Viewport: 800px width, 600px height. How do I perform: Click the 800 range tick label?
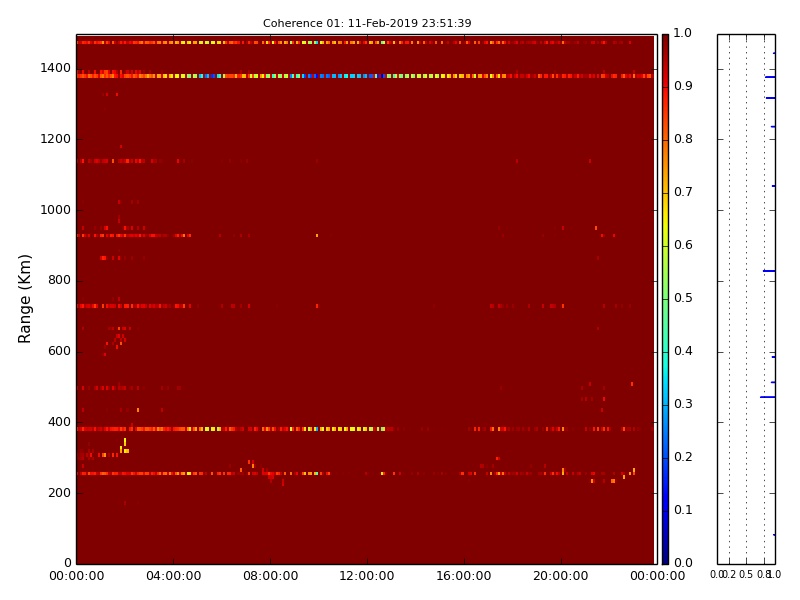[59, 280]
